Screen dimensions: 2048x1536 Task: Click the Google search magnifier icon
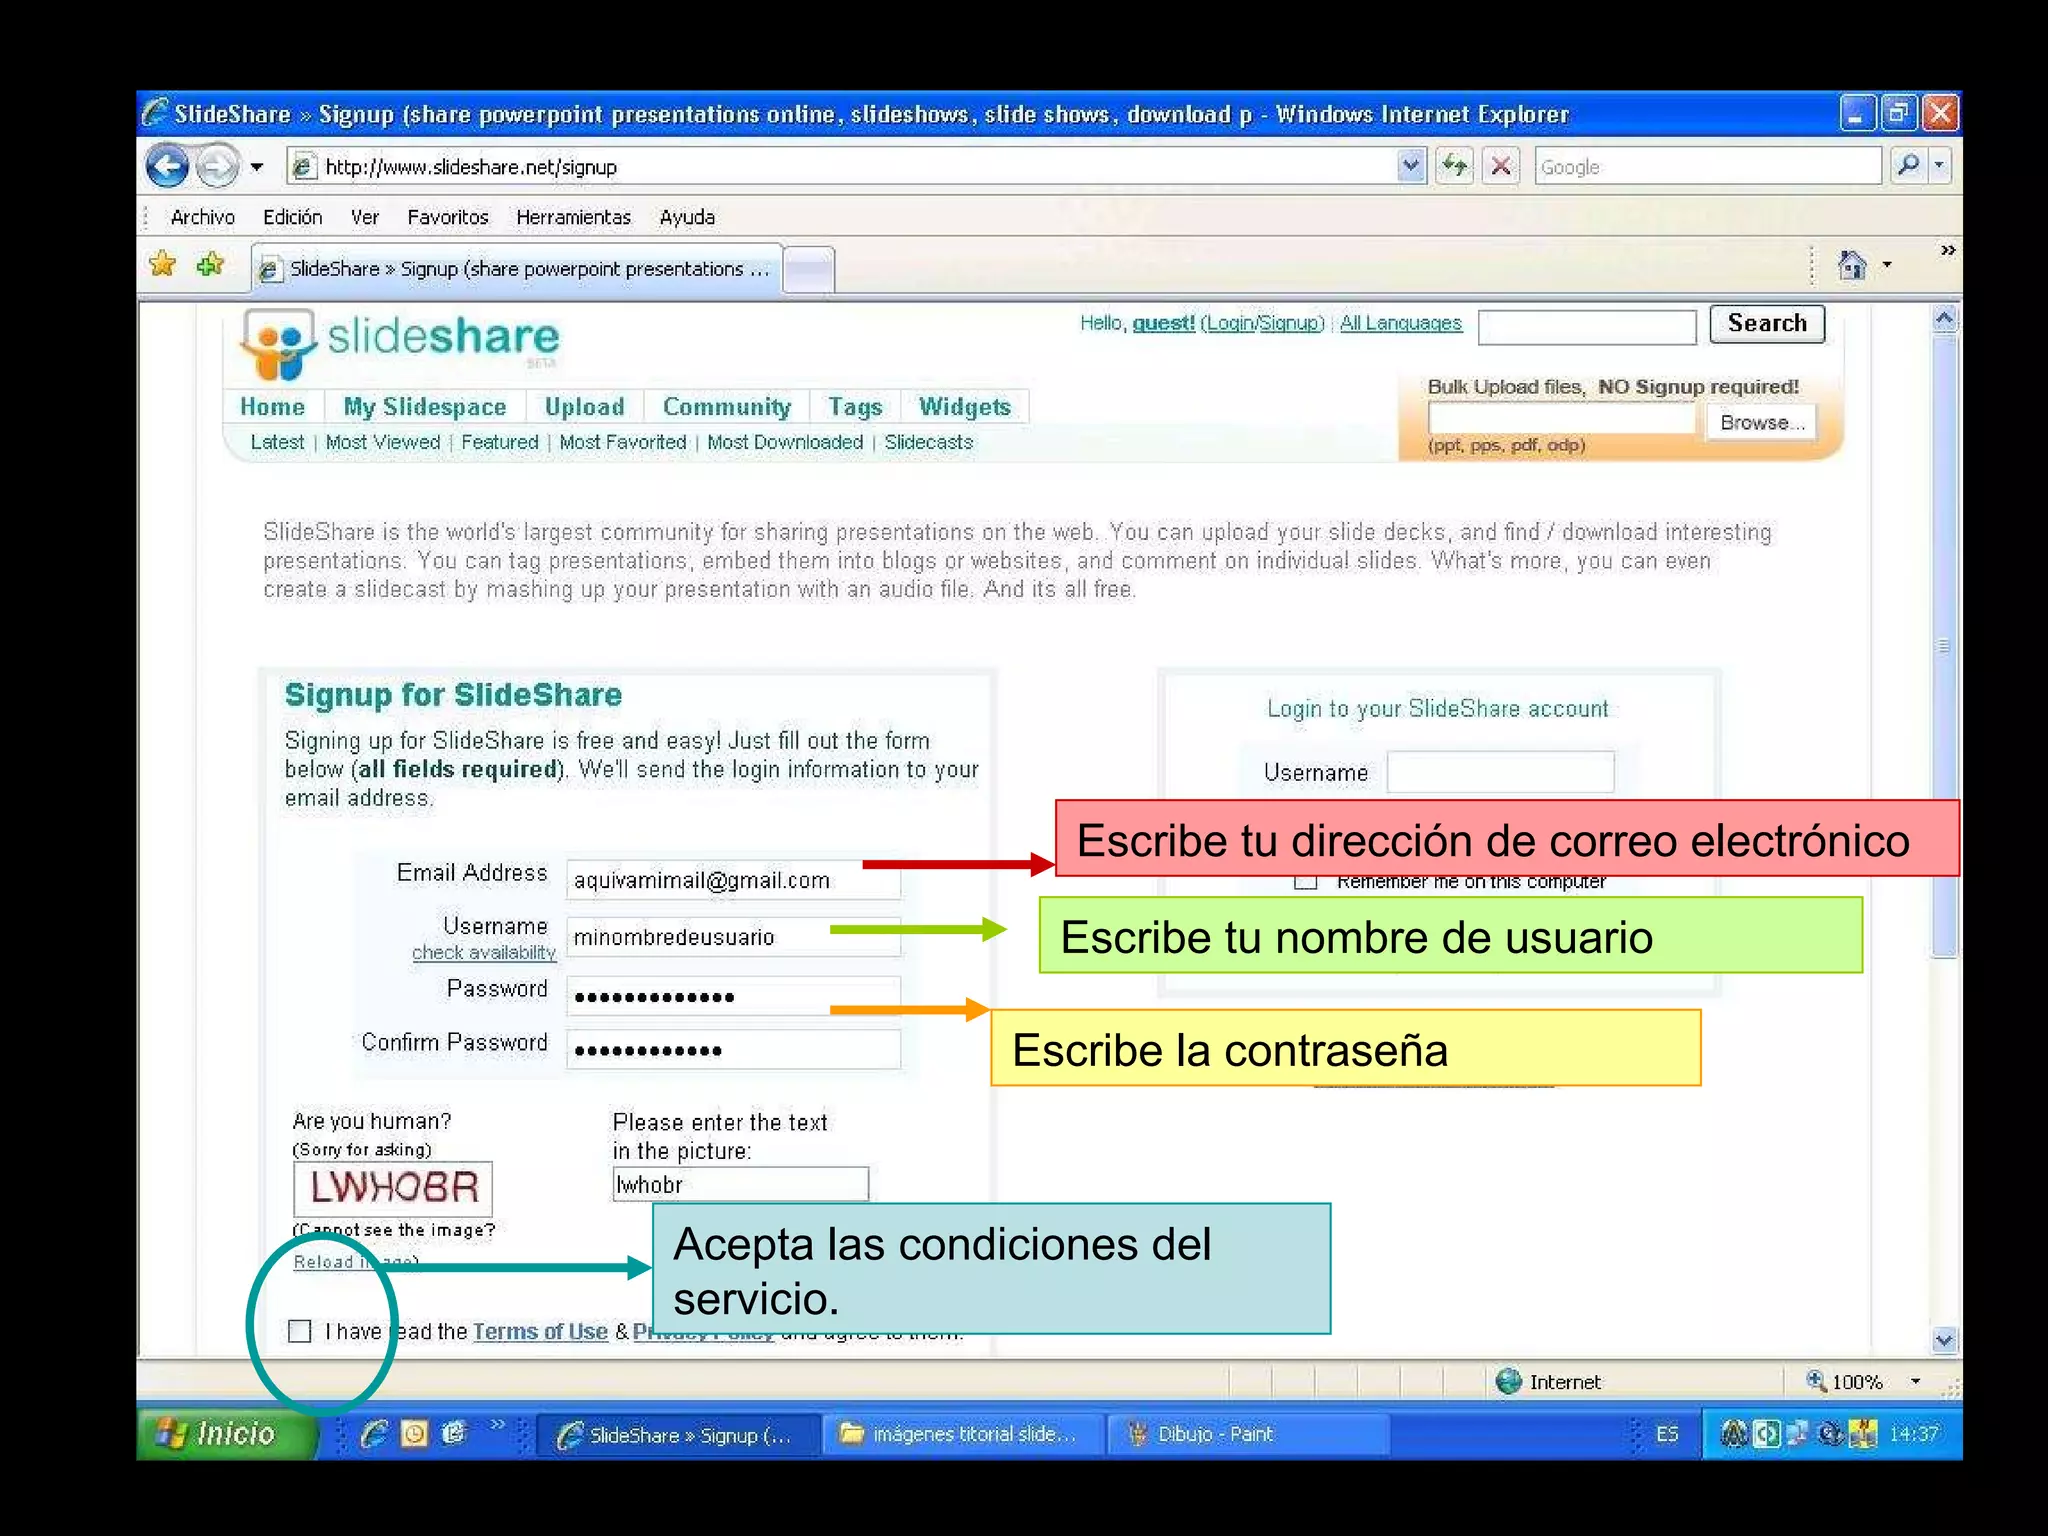point(1908,166)
